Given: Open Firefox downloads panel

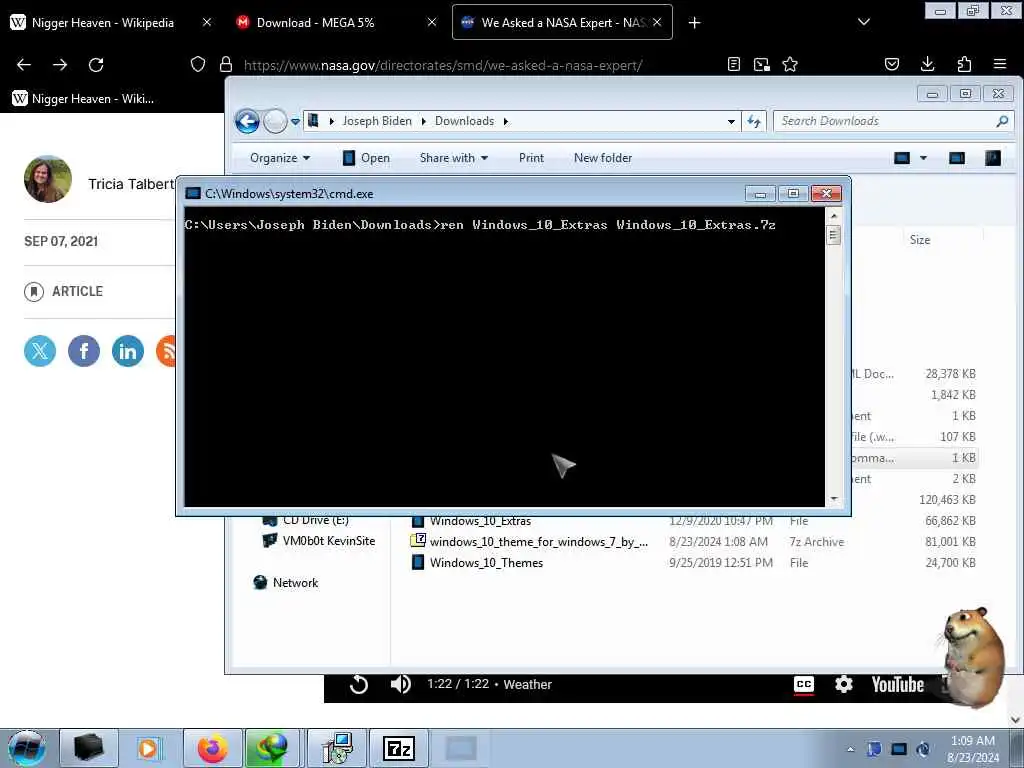Looking at the screenshot, I should [927, 64].
